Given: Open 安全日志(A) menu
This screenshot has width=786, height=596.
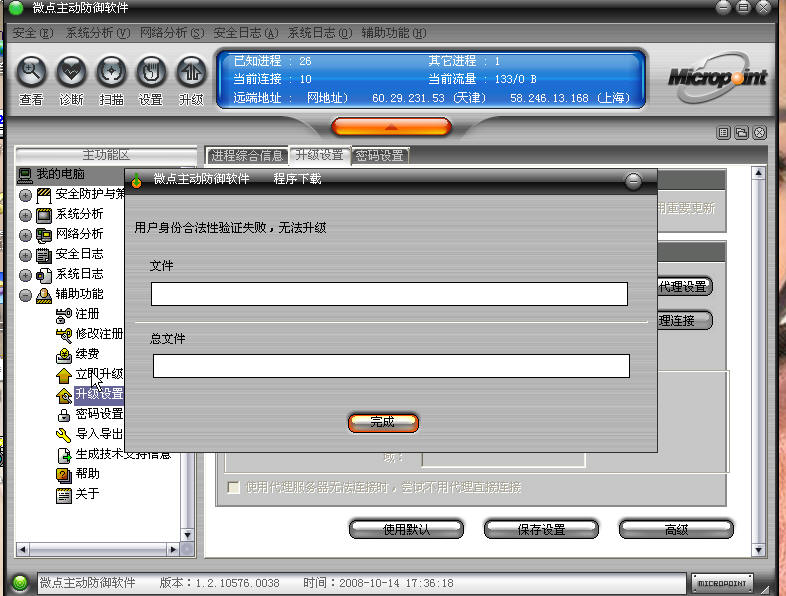Looking at the screenshot, I should click(246, 33).
